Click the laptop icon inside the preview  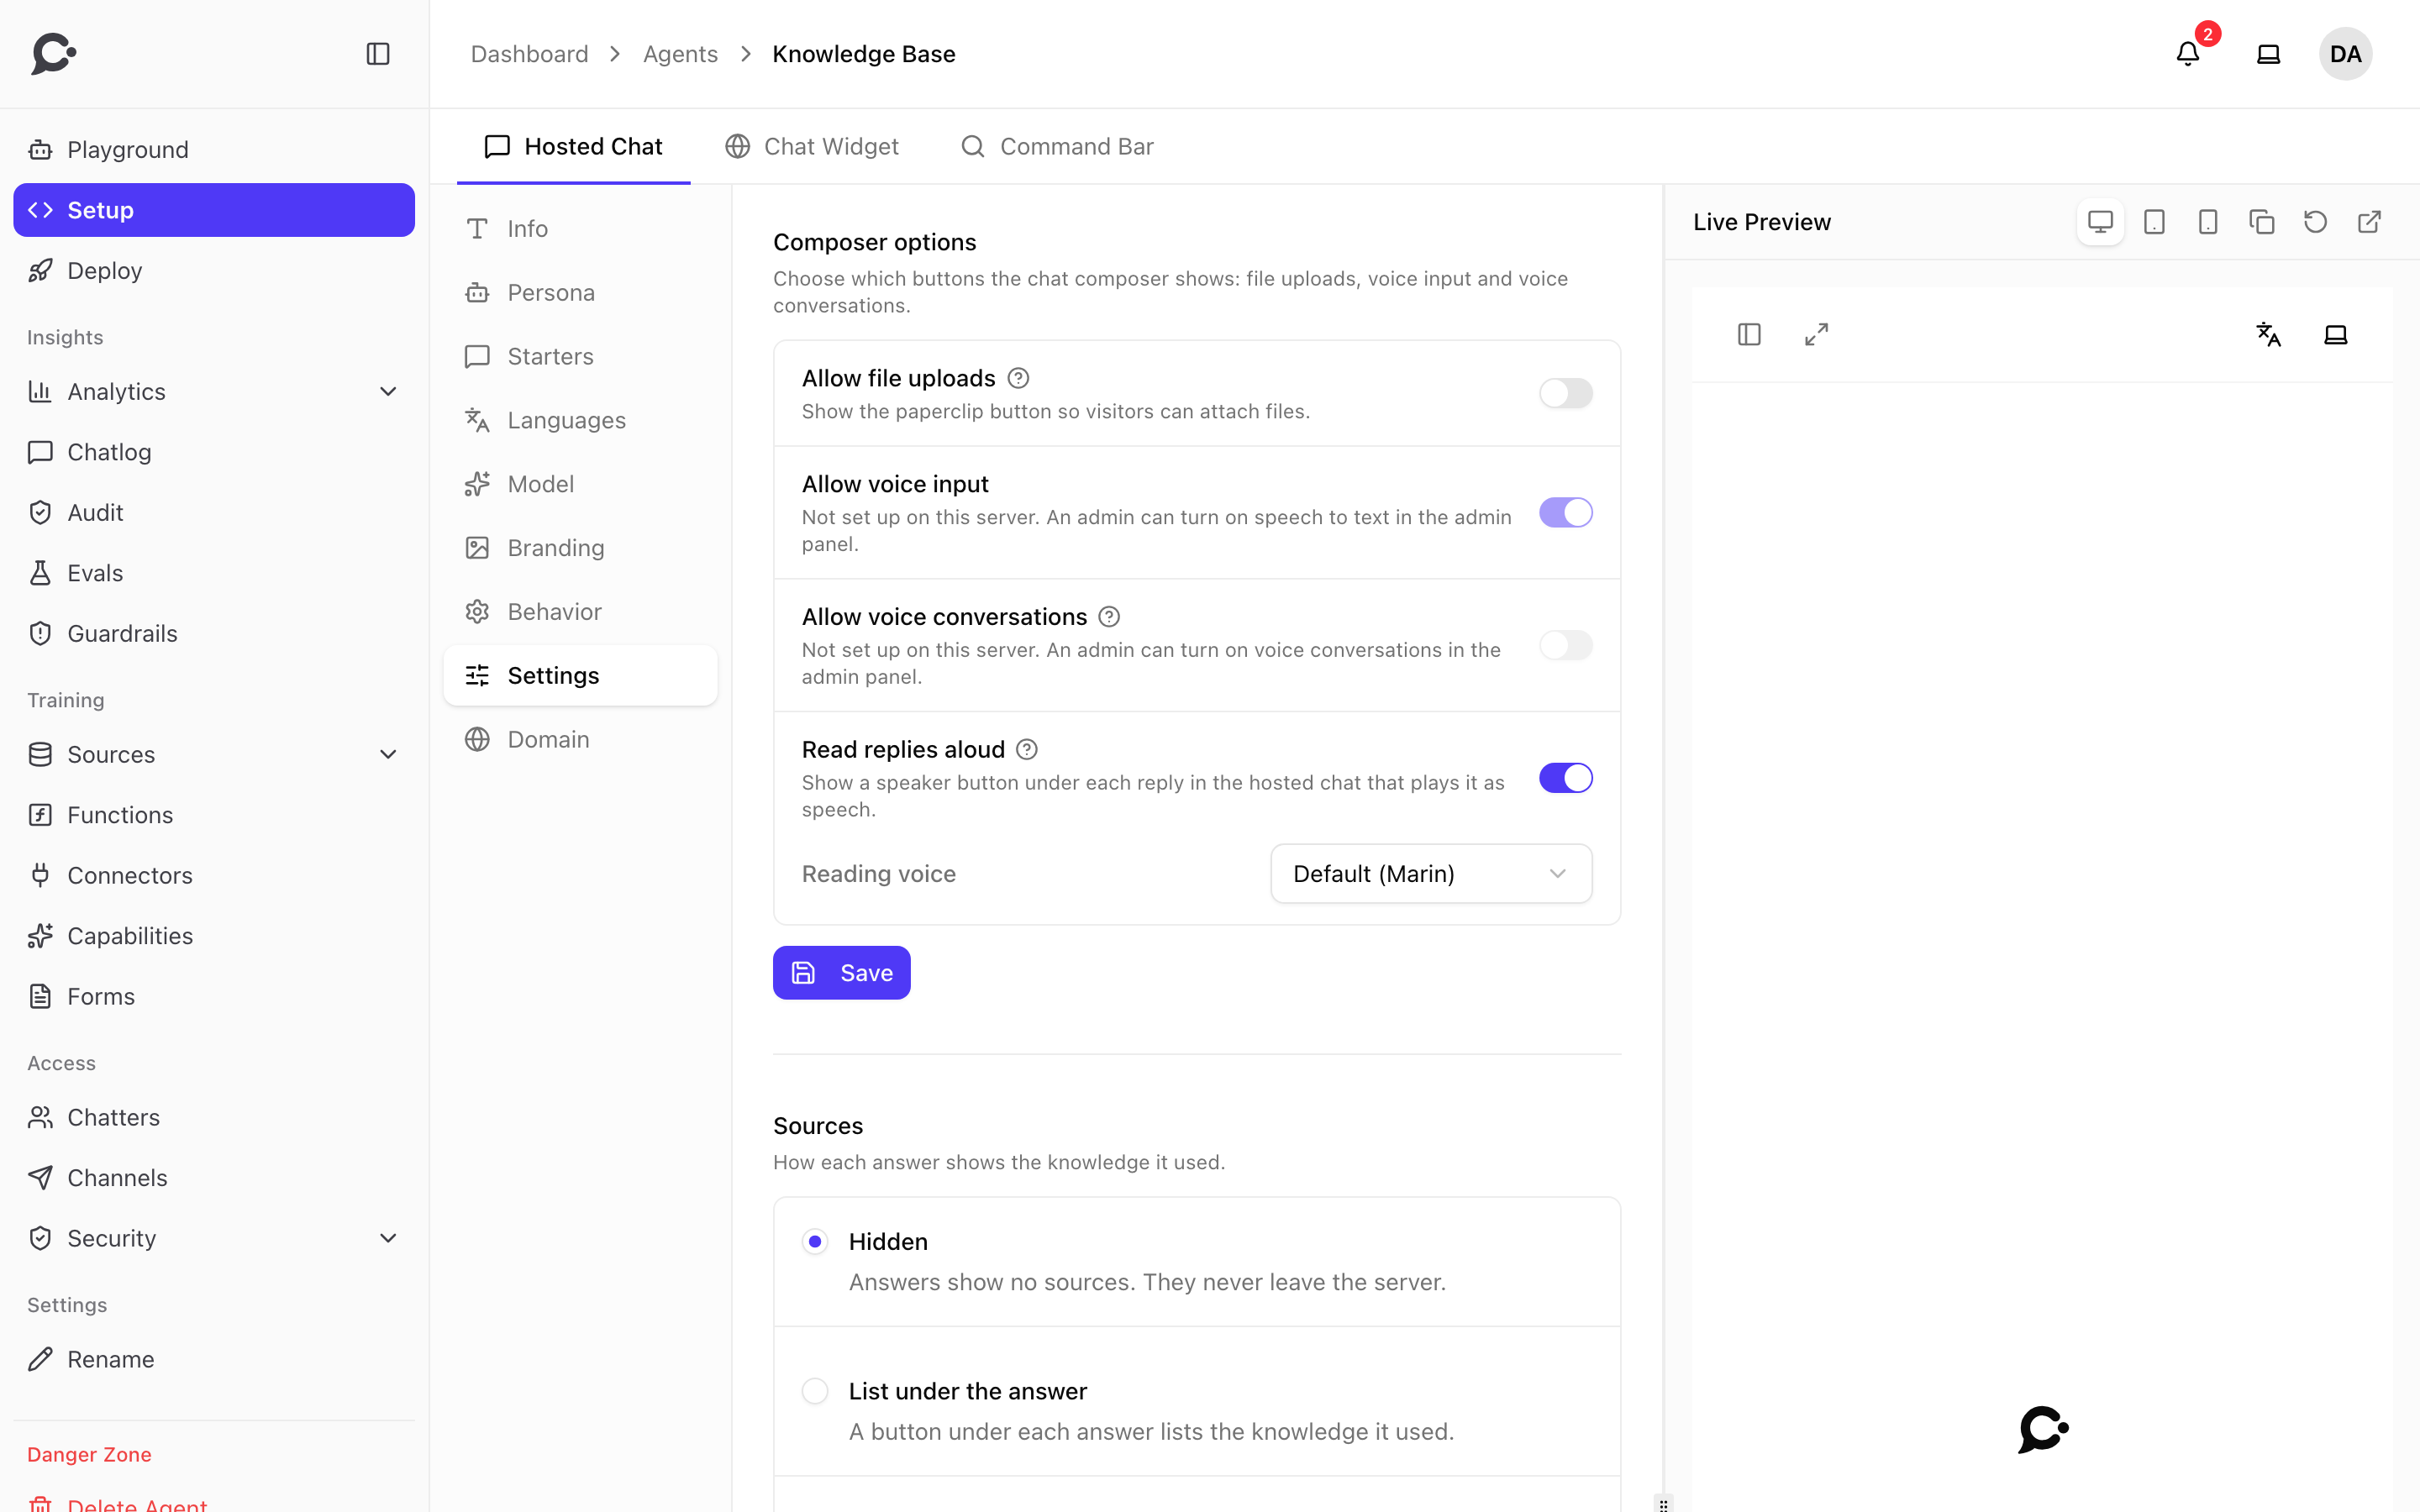point(2335,334)
